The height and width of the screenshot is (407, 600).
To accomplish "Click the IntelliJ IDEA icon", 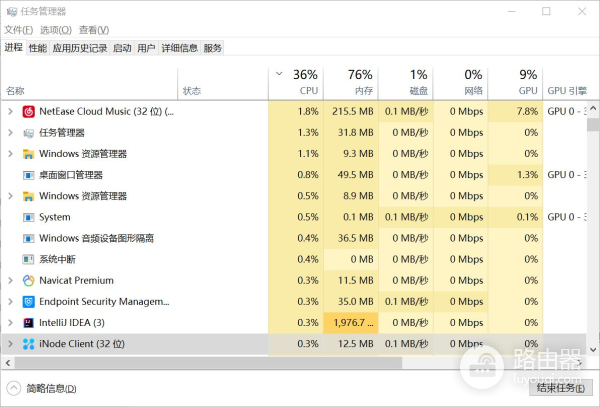I will click(x=28, y=323).
